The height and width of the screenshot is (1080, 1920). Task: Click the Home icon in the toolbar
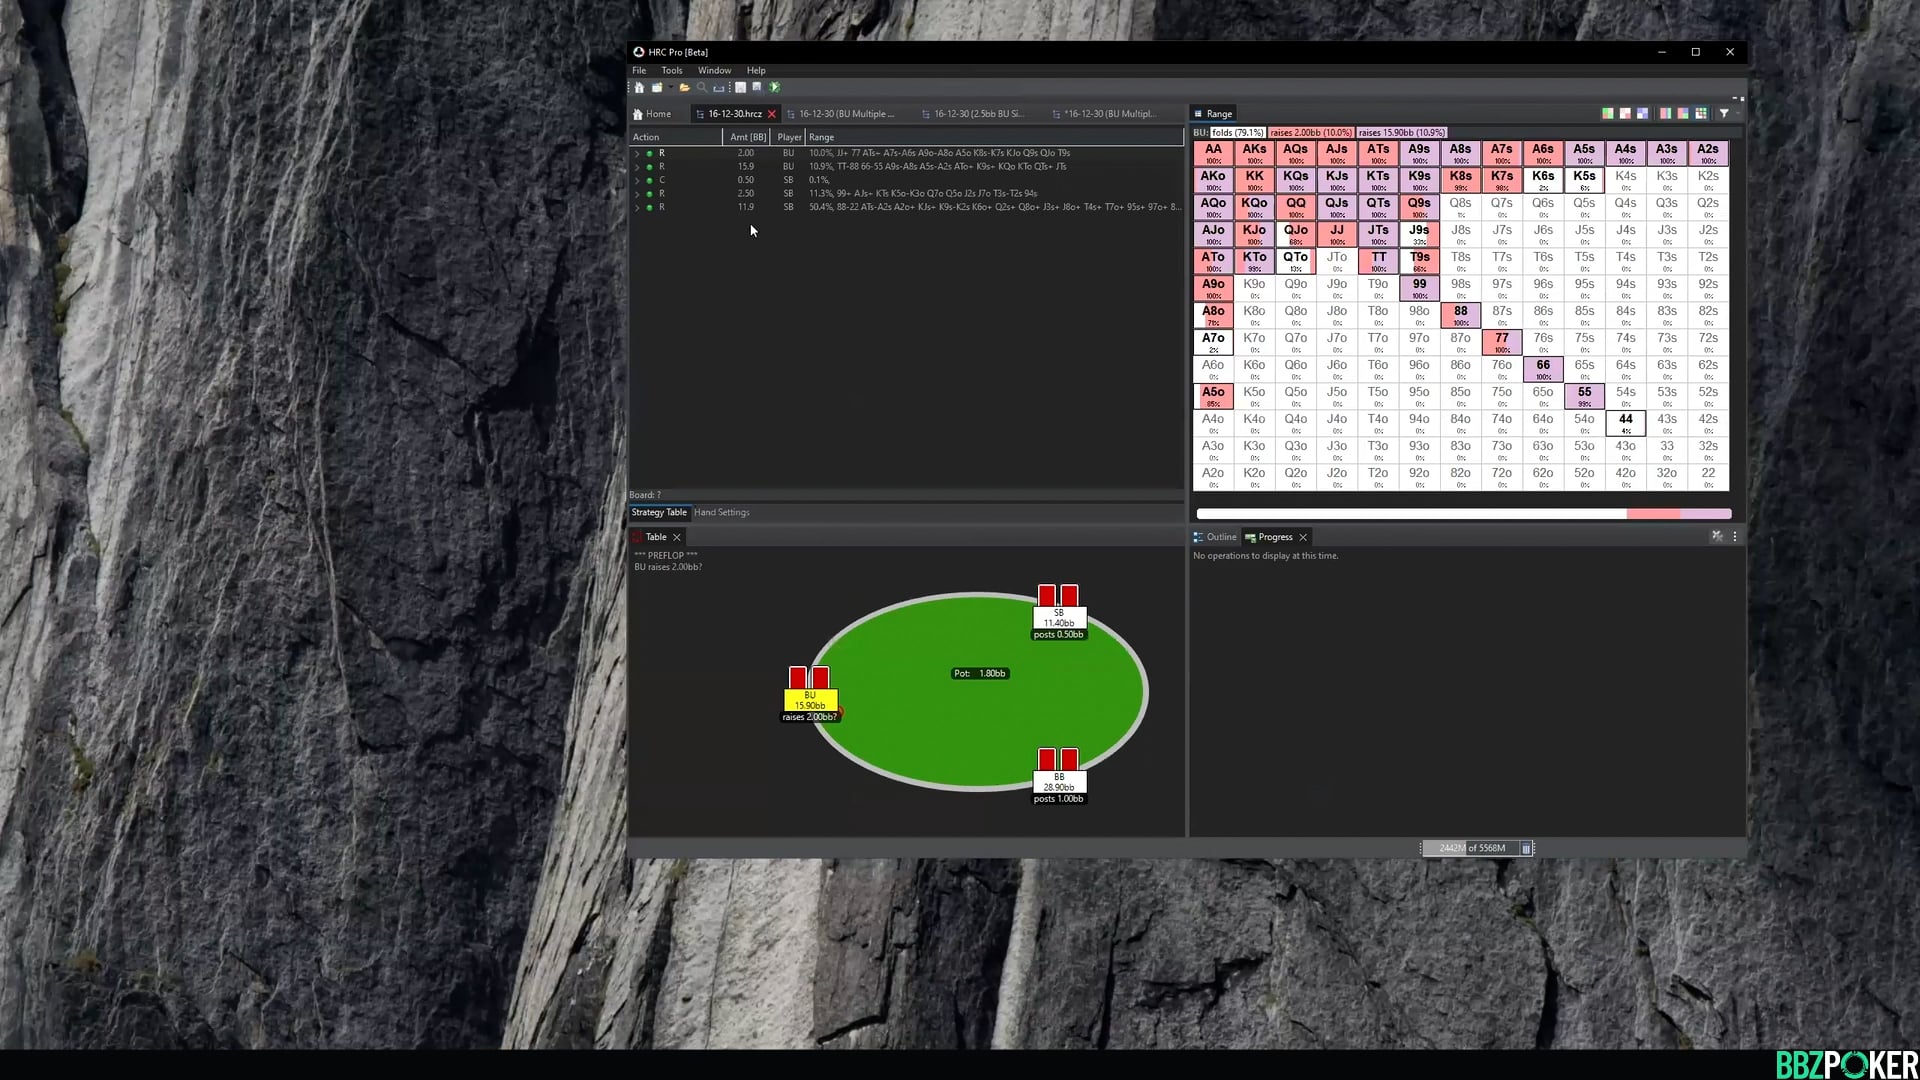(639, 88)
